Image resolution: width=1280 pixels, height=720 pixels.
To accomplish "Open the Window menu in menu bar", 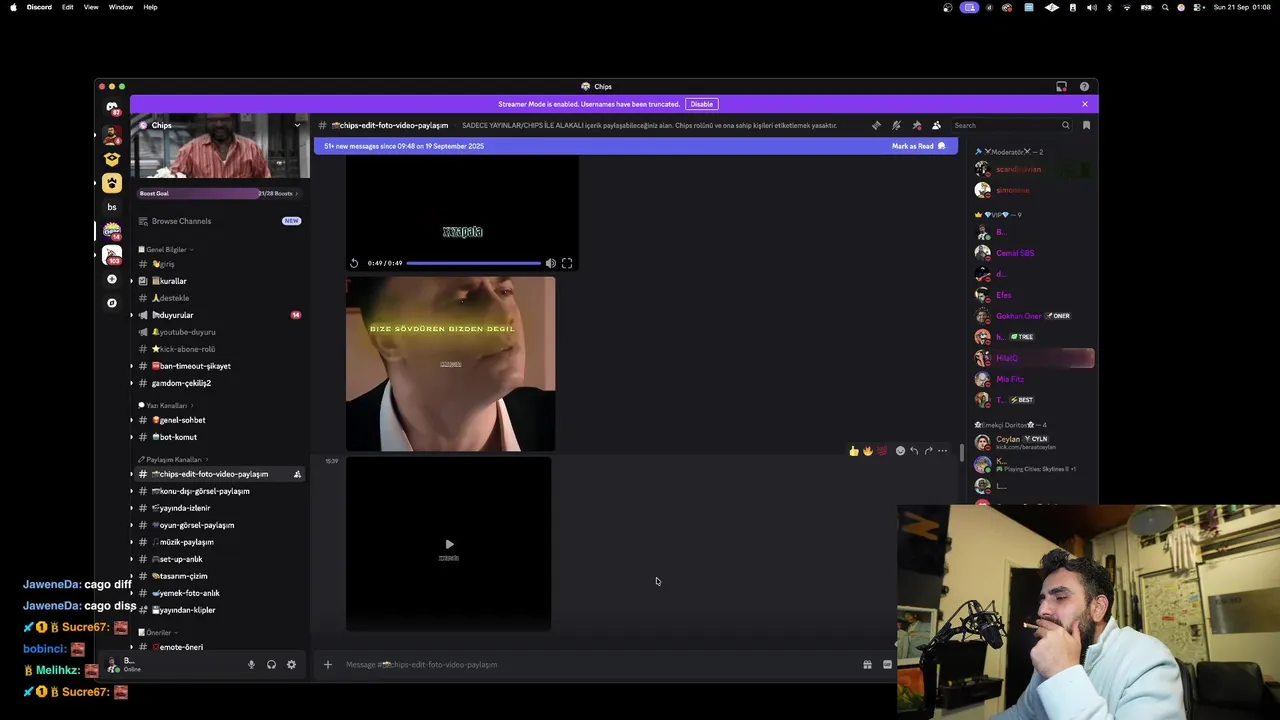I will 121,7.
